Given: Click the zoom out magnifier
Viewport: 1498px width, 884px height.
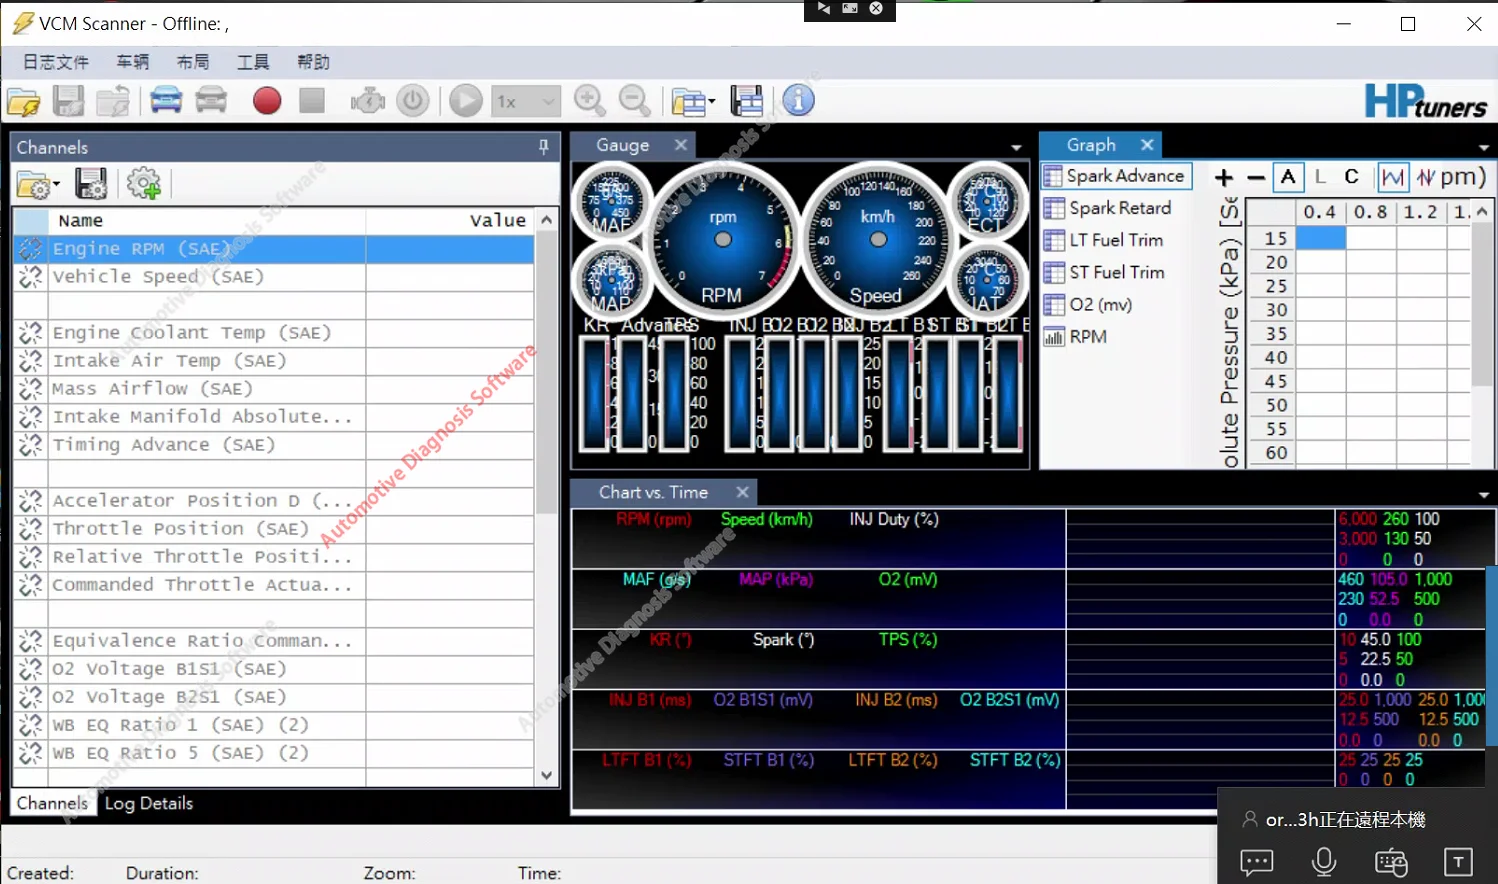Looking at the screenshot, I should [x=635, y=101].
